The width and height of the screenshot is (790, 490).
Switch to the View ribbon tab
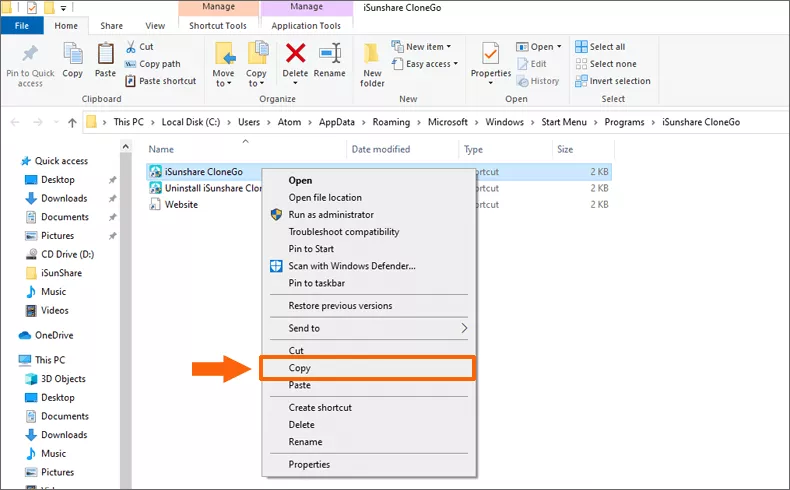[x=155, y=26]
